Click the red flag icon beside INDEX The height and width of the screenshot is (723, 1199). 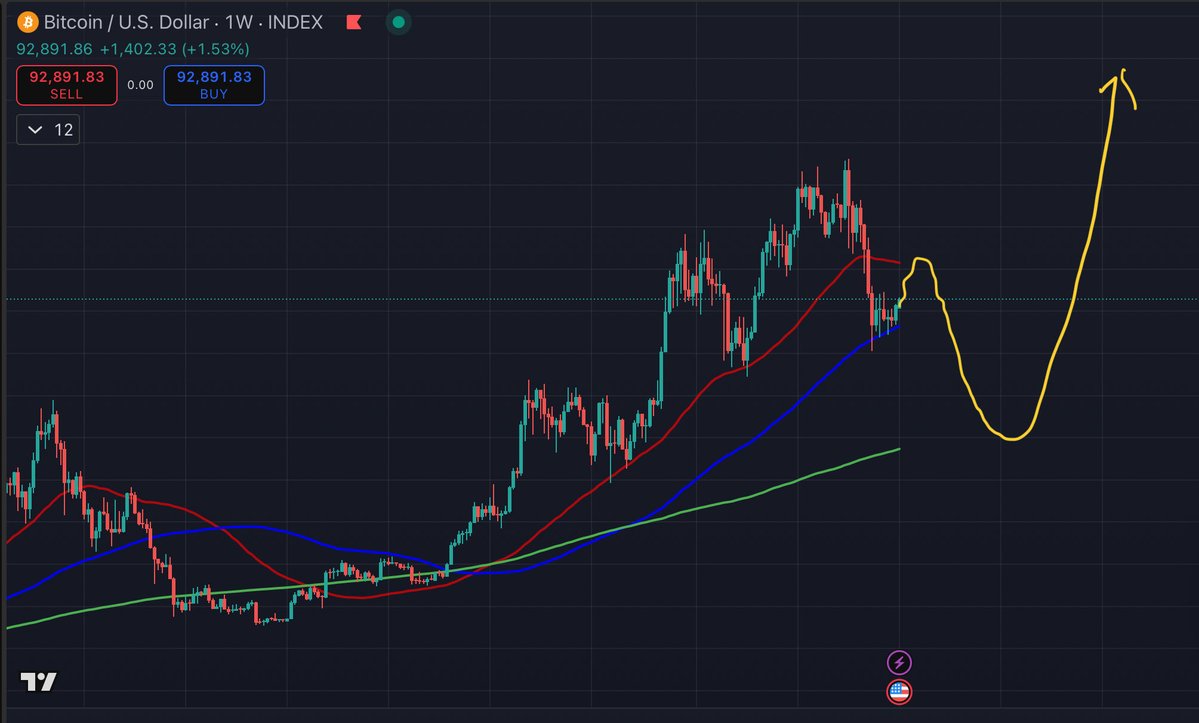pyautogui.click(x=353, y=22)
